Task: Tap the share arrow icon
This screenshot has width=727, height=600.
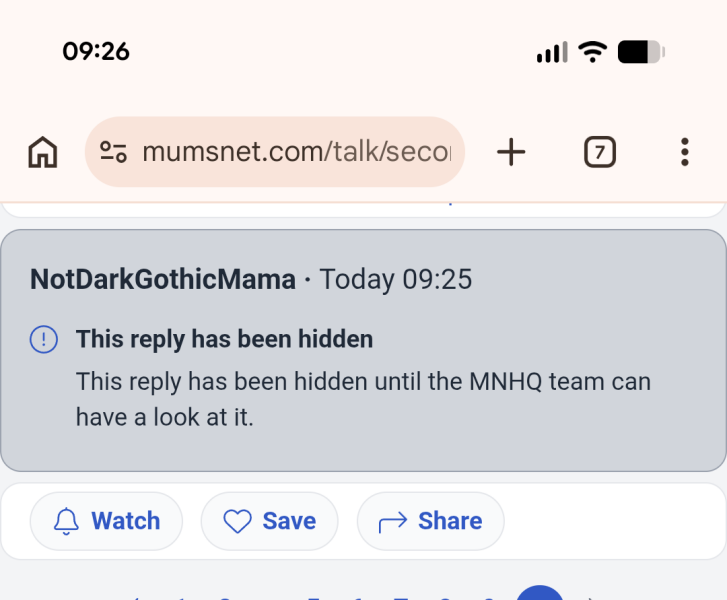Action: pos(393,521)
